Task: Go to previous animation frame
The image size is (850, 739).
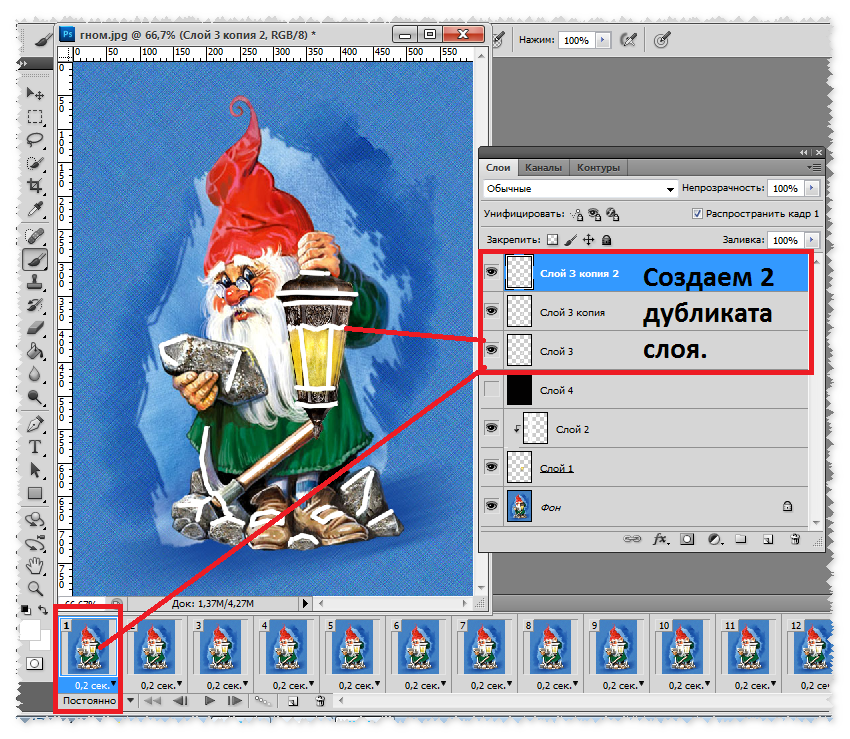Action: 181,701
